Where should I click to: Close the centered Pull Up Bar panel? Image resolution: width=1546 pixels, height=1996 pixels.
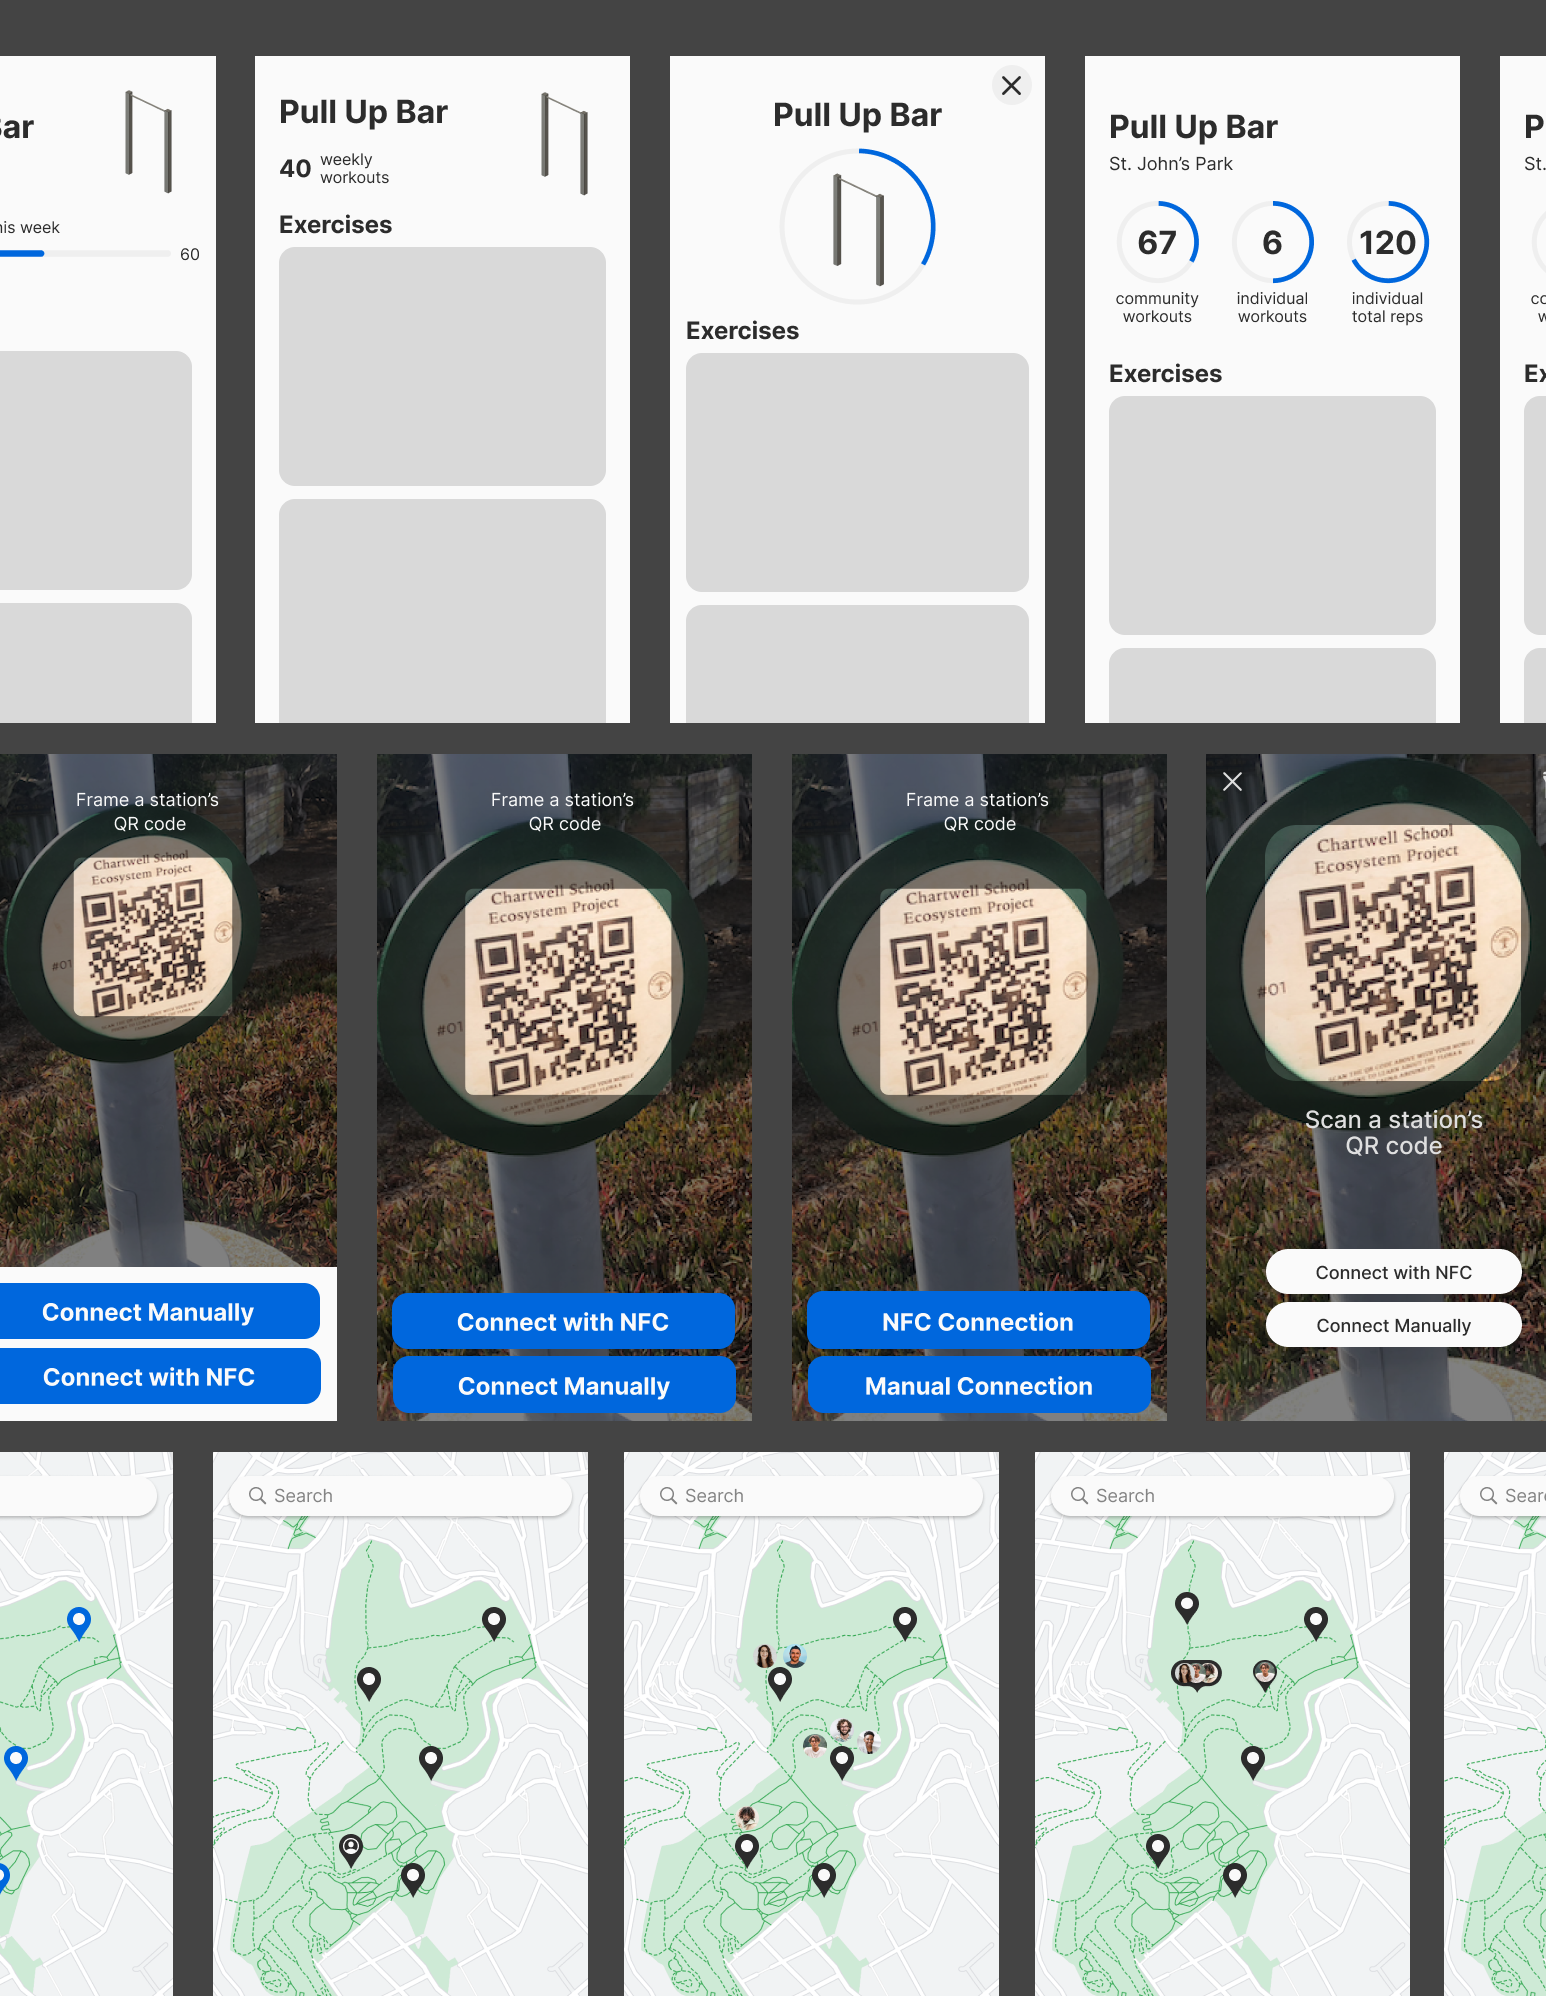point(1011,85)
